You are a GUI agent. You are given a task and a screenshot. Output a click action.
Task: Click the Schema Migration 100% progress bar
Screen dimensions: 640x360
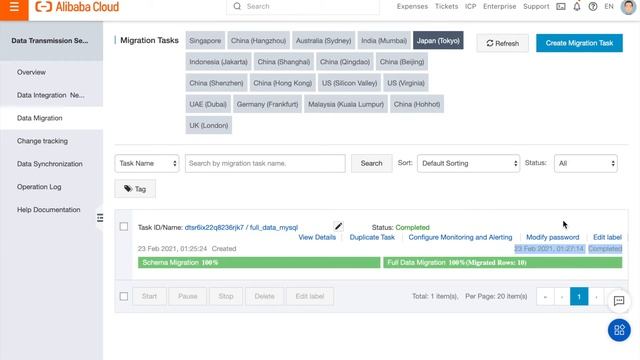(259, 262)
